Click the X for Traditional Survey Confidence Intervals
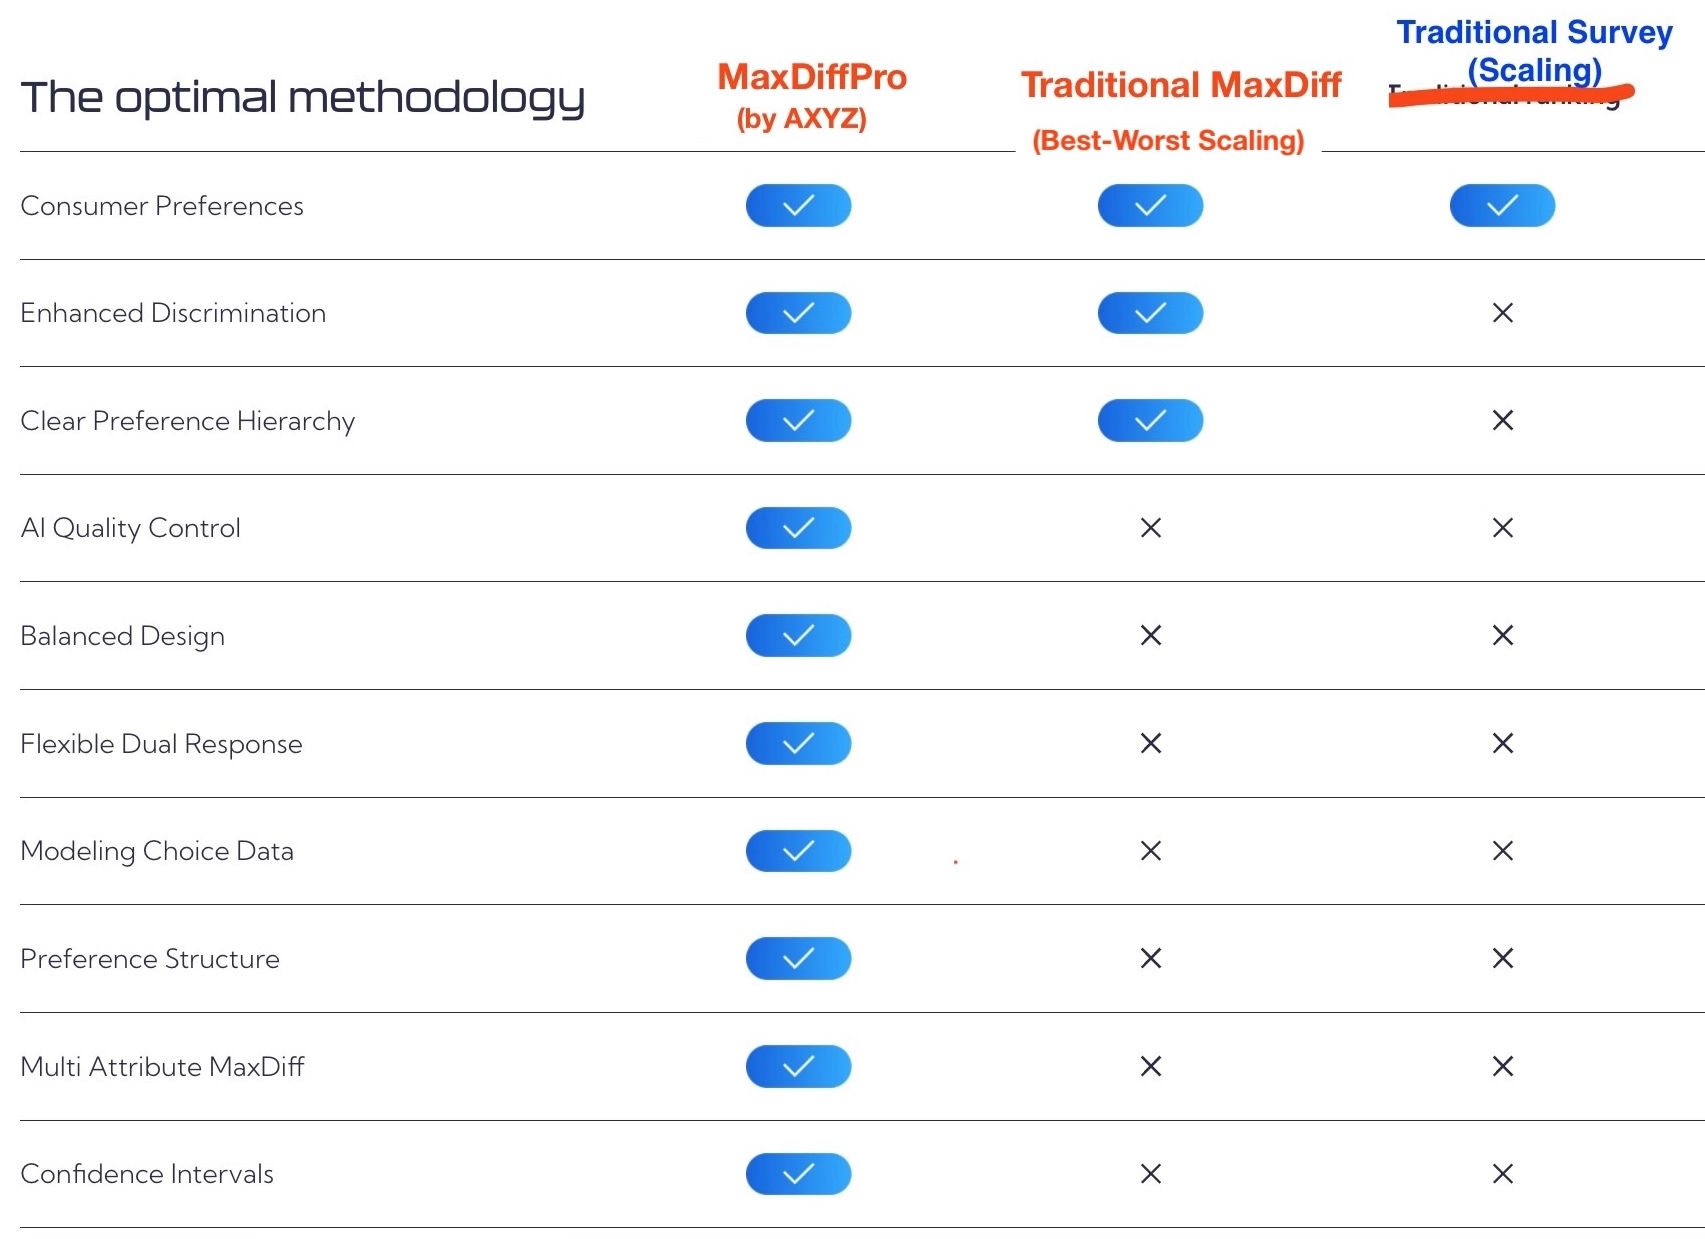This screenshot has height=1239, width=1705. [1502, 1174]
